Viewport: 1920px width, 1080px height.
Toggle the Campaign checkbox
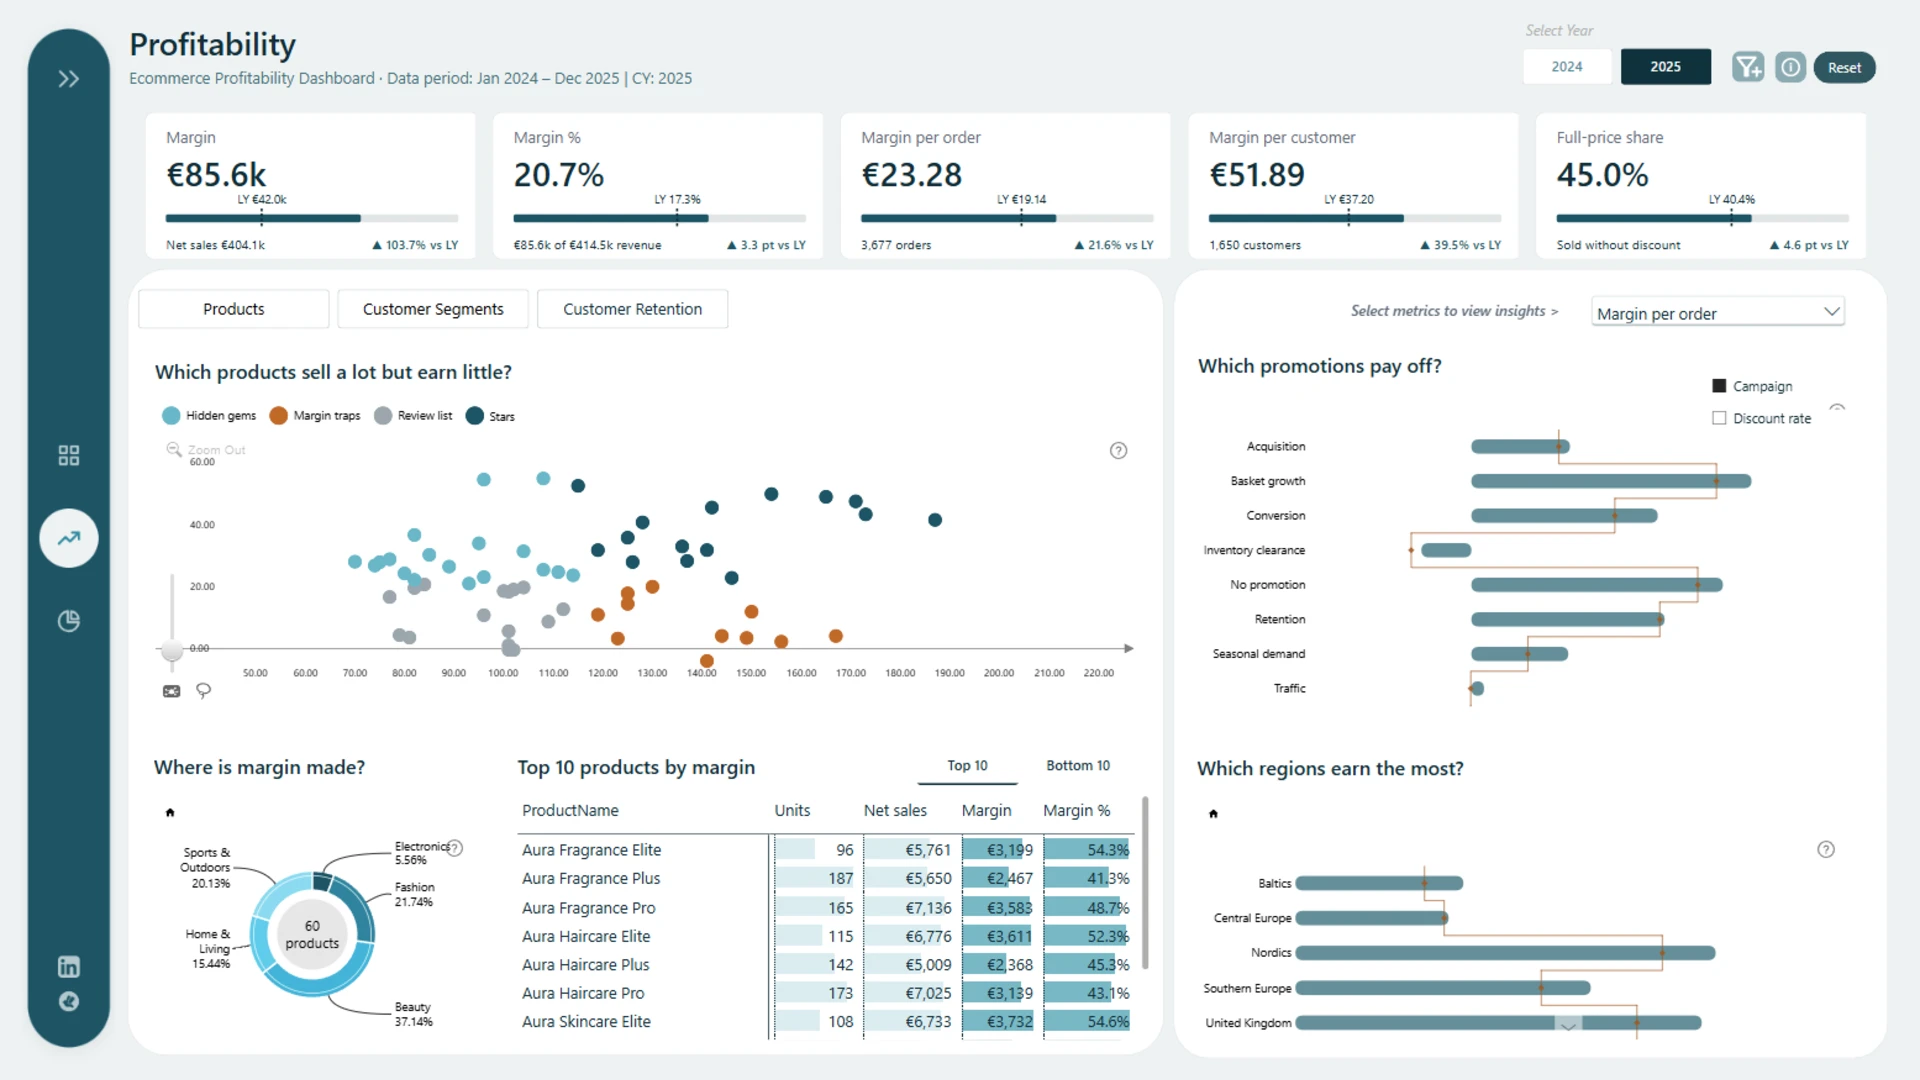pyautogui.click(x=1719, y=386)
